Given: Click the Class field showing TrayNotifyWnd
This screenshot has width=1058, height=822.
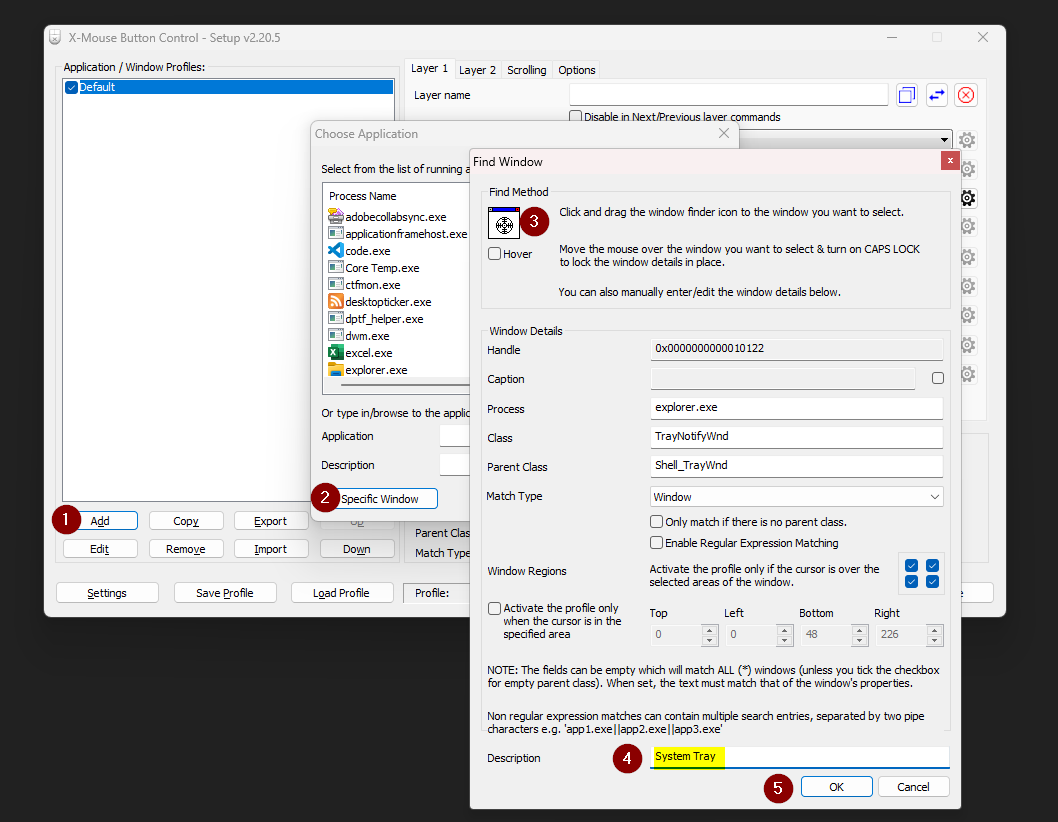Looking at the screenshot, I should [x=797, y=437].
